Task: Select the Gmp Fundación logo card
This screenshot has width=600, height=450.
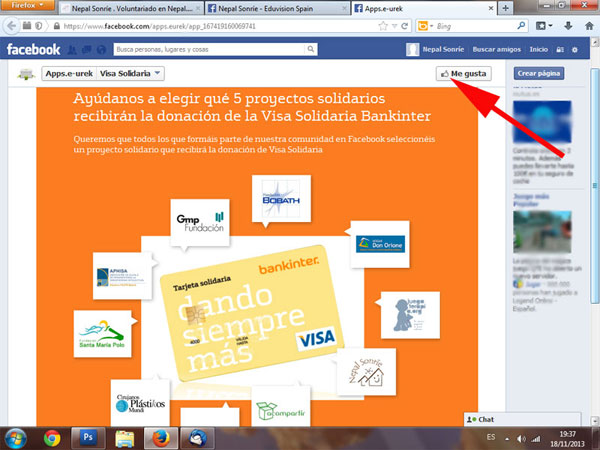Action: (200, 223)
